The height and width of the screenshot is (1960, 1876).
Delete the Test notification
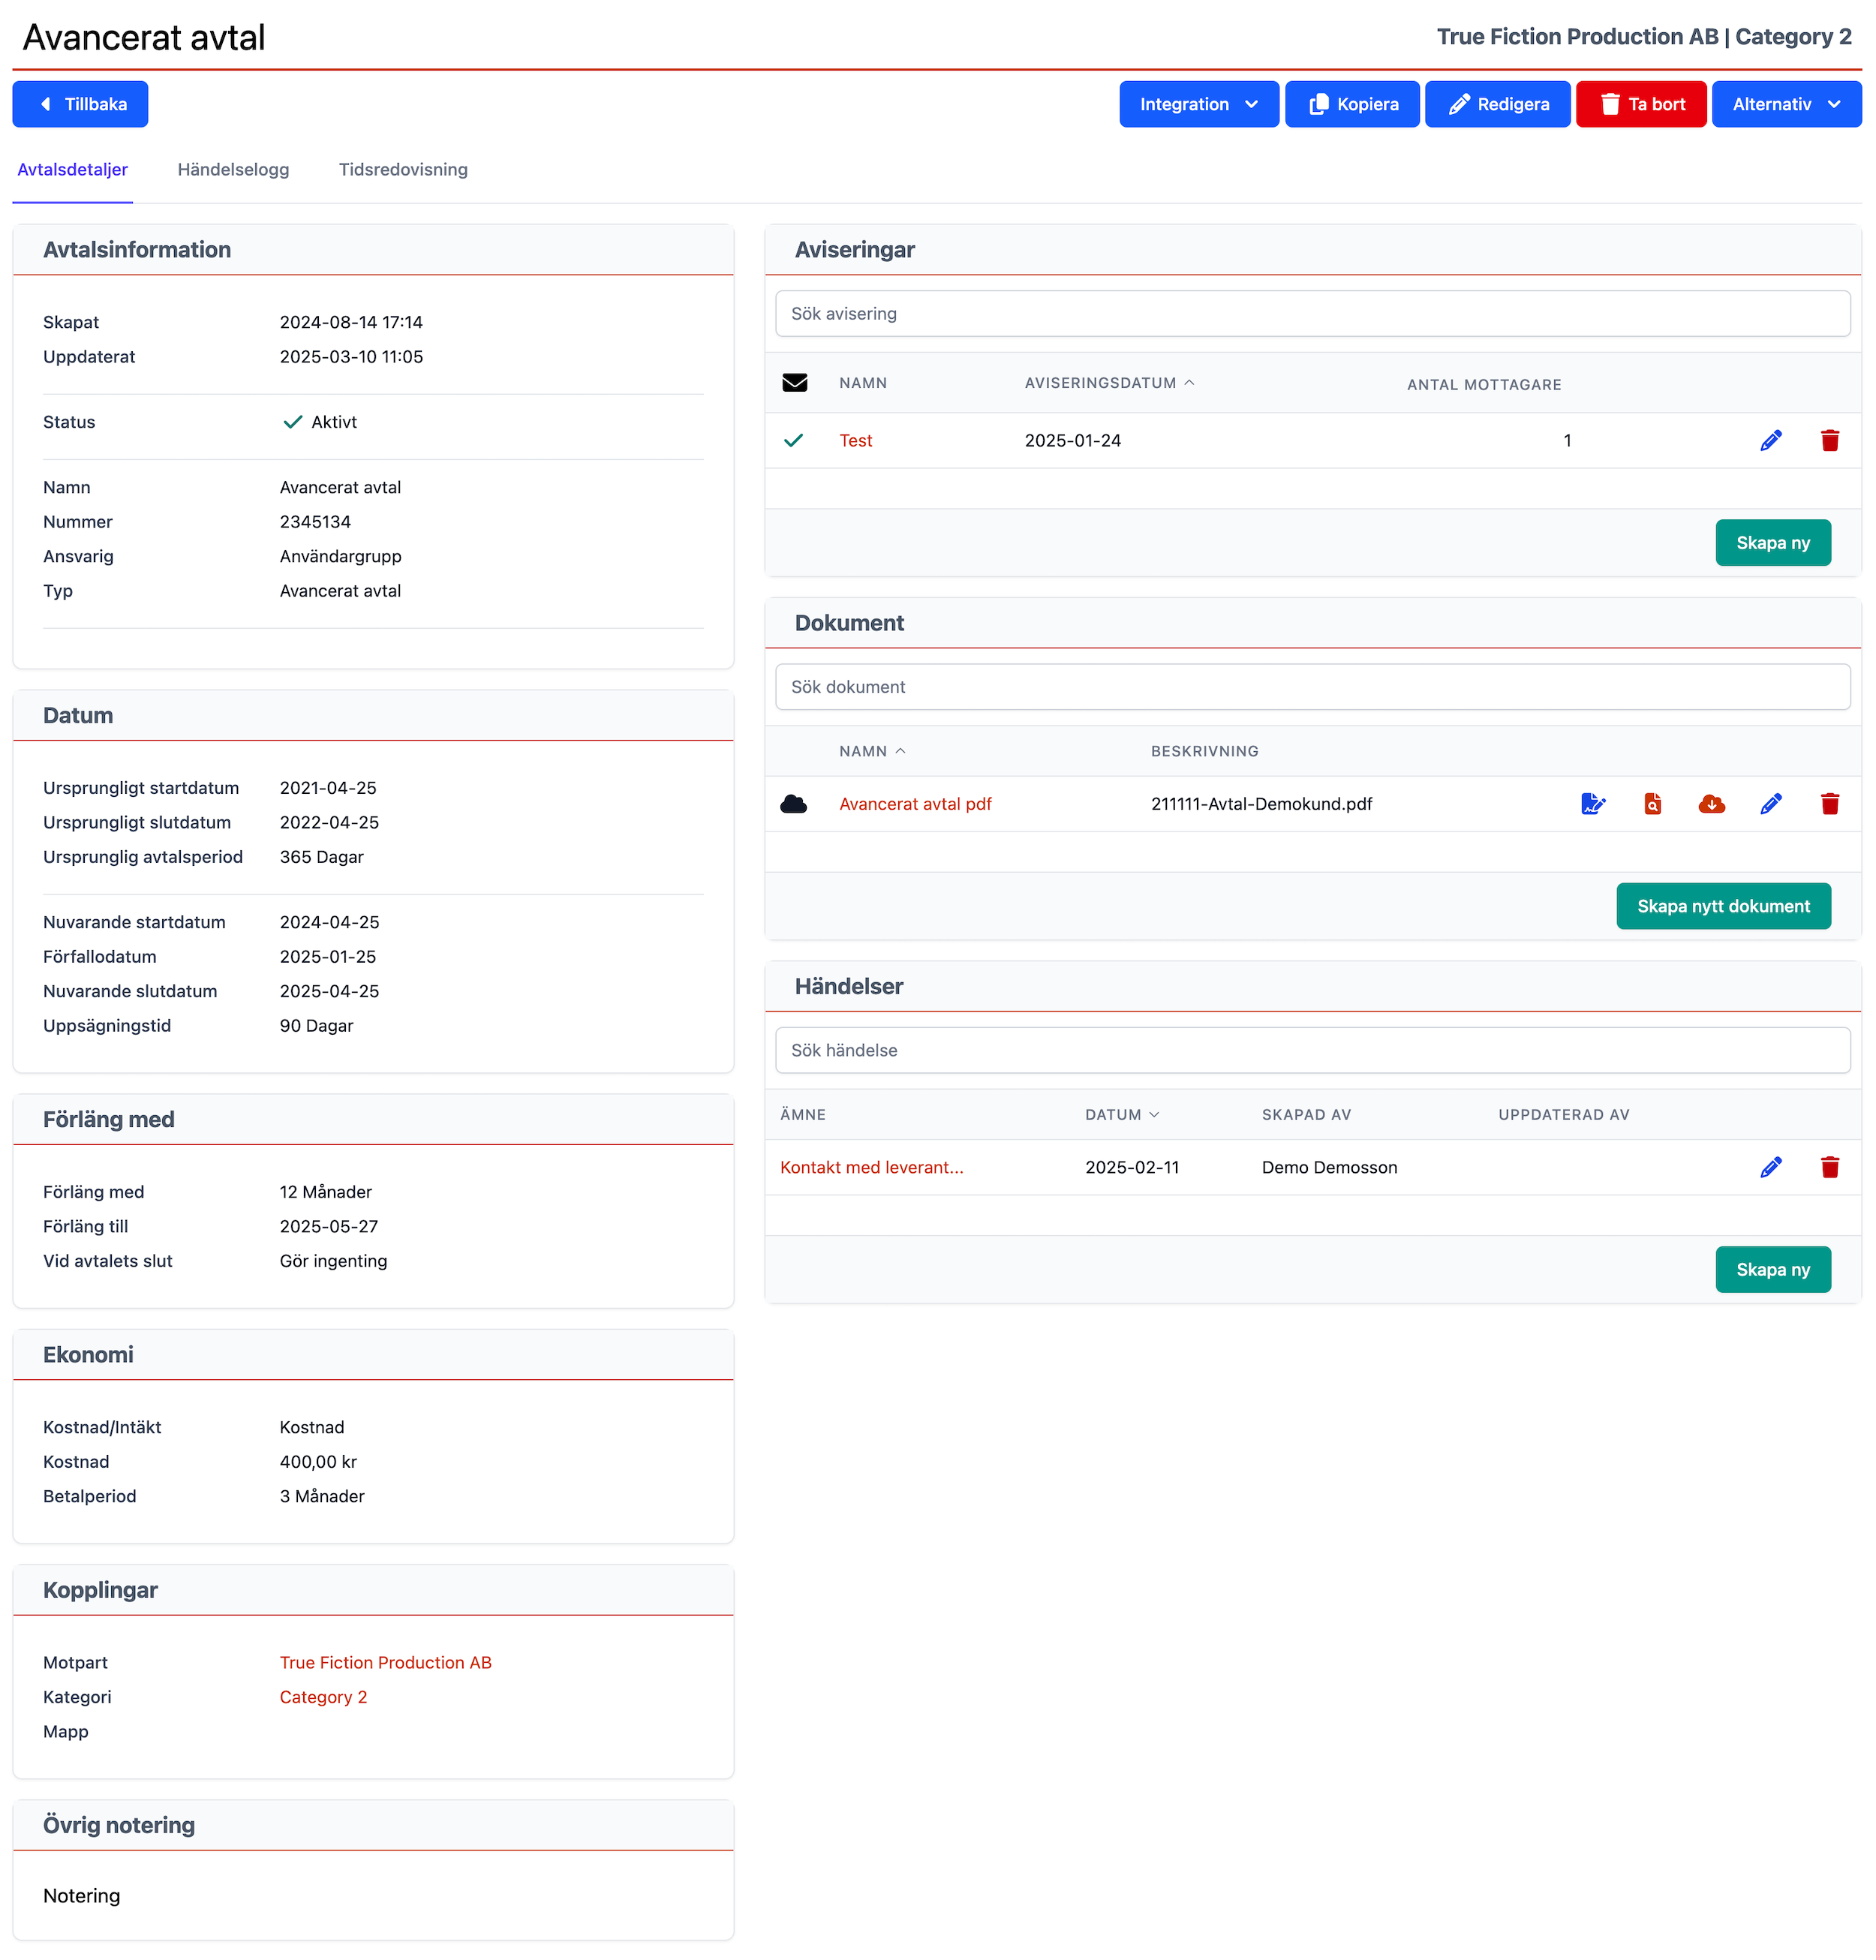1829,441
